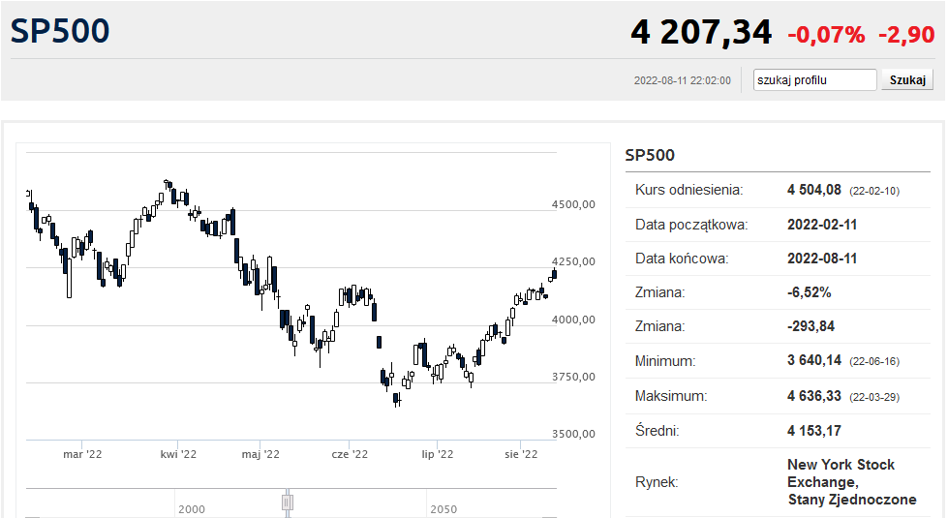This screenshot has height=518, width=948.
Task: Click the 'szukaj profilu' search field
Action: click(814, 80)
